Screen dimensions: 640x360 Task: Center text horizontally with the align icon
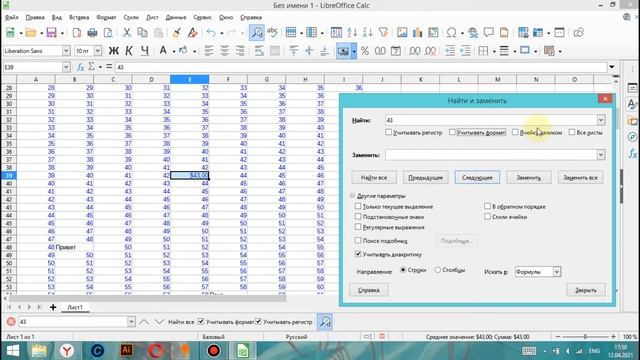click(224, 51)
